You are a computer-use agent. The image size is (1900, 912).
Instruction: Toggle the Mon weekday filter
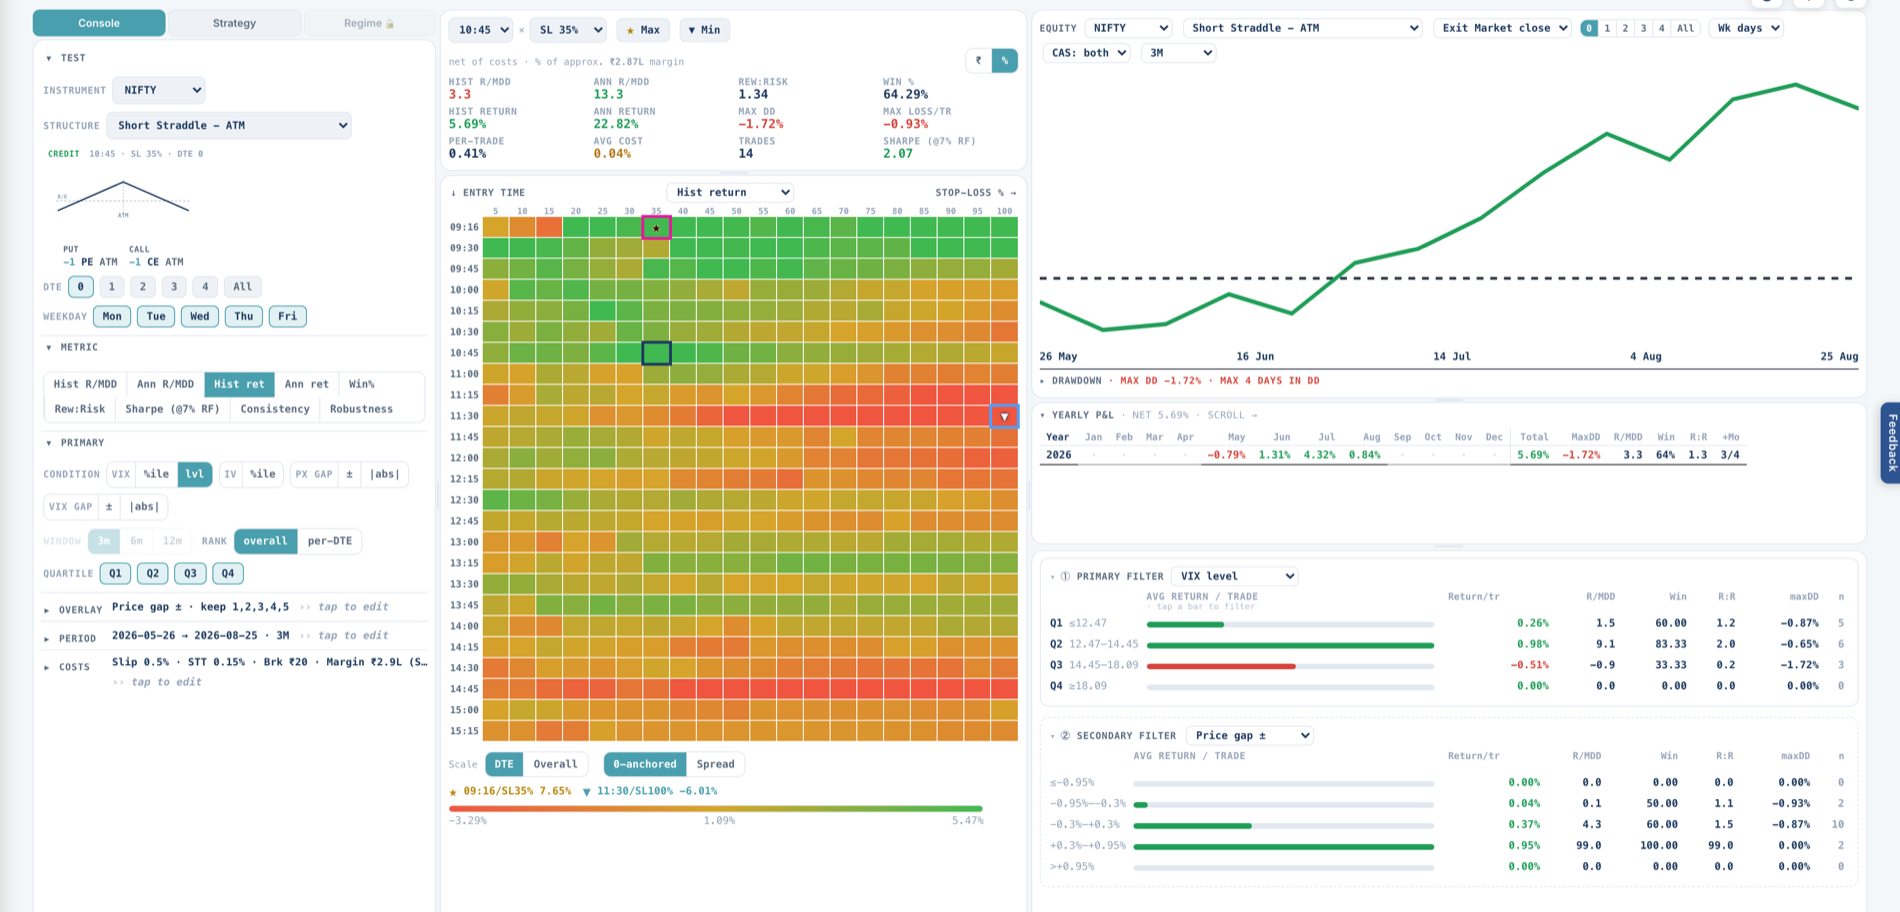[112, 316]
